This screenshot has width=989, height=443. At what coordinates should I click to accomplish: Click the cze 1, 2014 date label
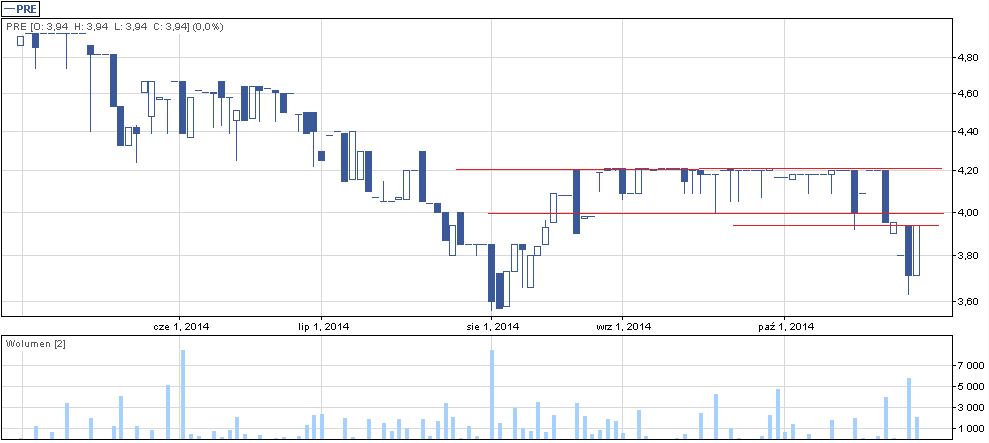point(182,326)
